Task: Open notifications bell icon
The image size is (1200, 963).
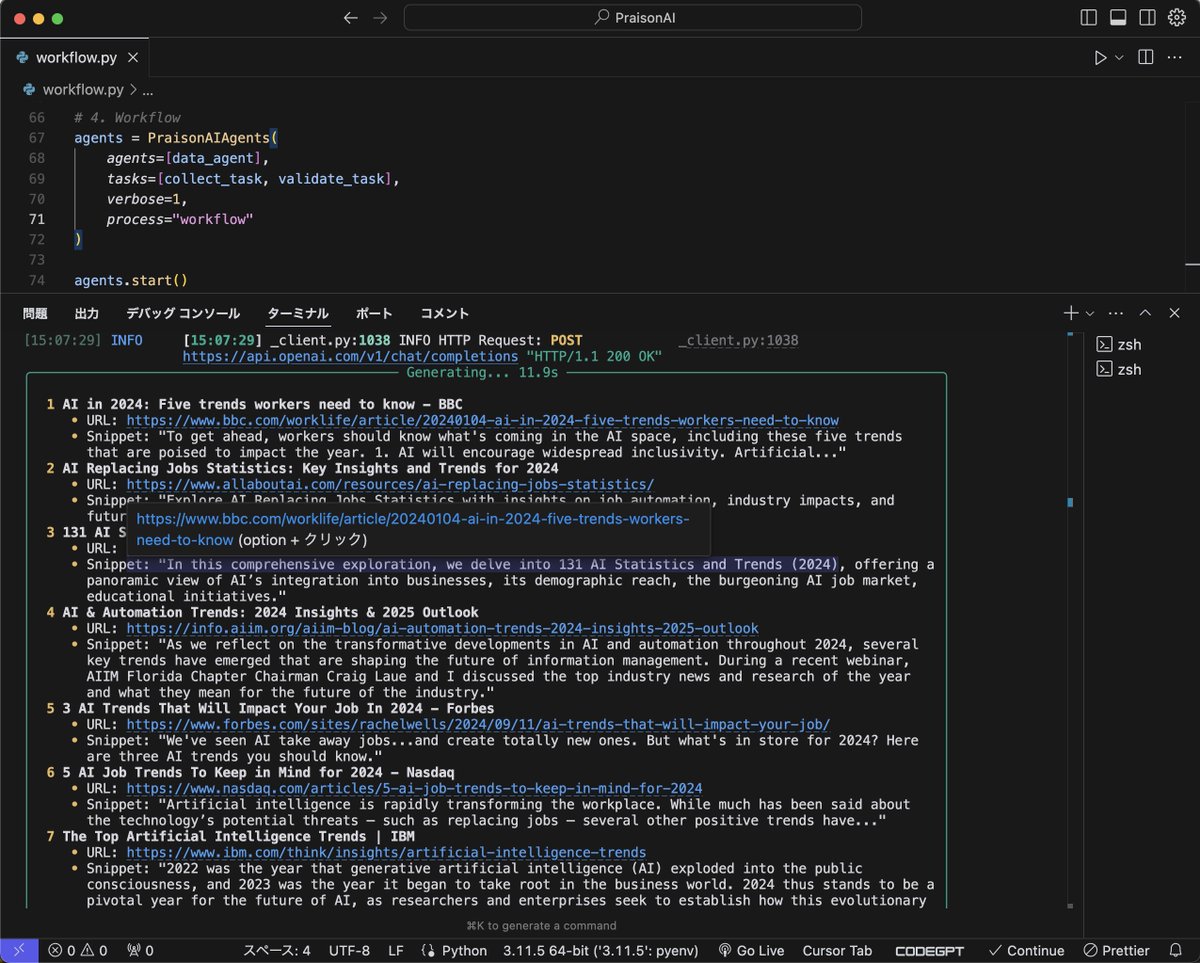Action: click(x=1178, y=951)
